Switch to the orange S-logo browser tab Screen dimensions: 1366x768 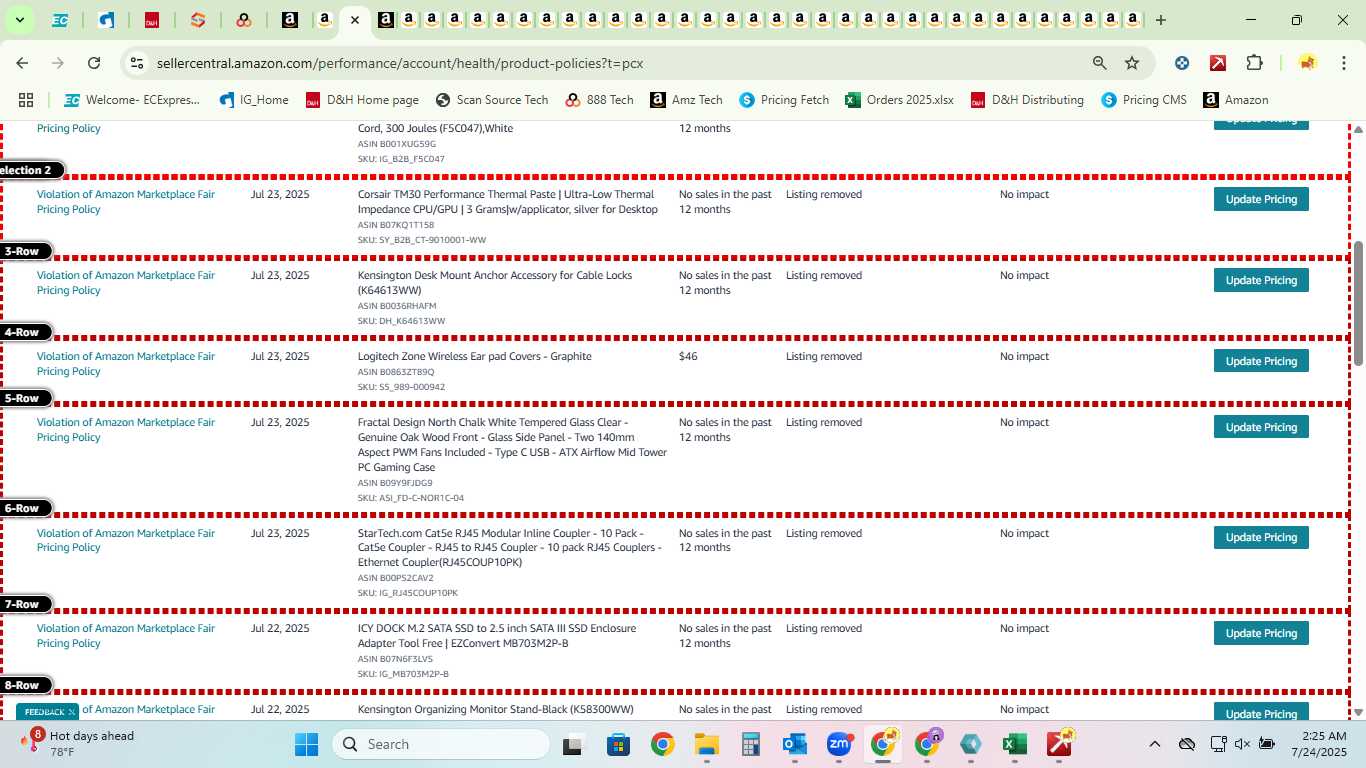click(x=198, y=20)
